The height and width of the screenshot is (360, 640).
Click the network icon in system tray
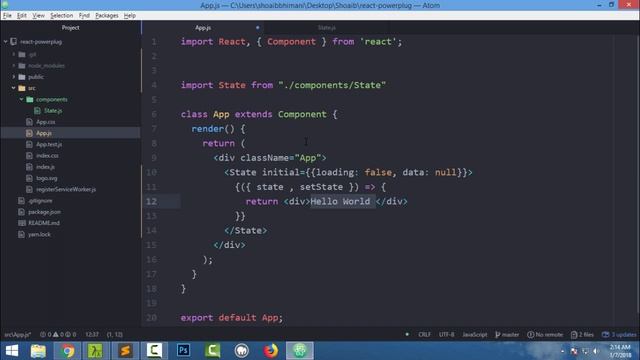585,351
